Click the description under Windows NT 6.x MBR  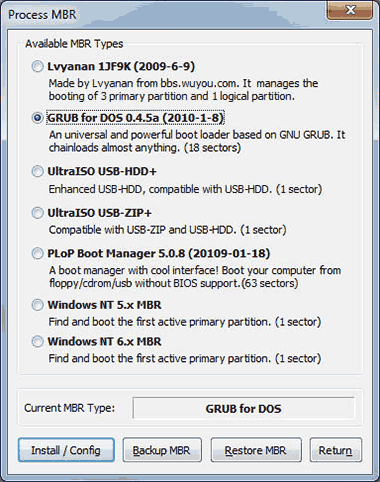[x=185, y=358]
